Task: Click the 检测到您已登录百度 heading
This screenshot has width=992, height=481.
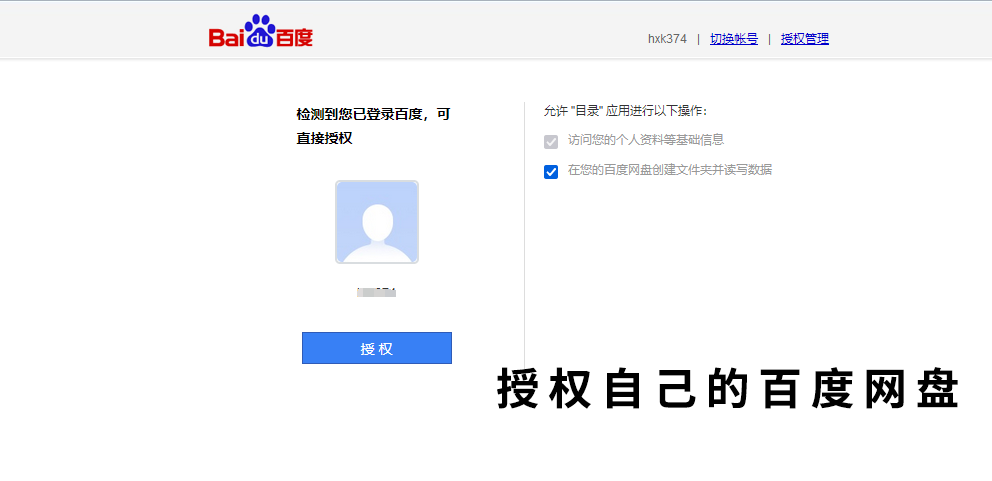Action: (x=373, y=126)
